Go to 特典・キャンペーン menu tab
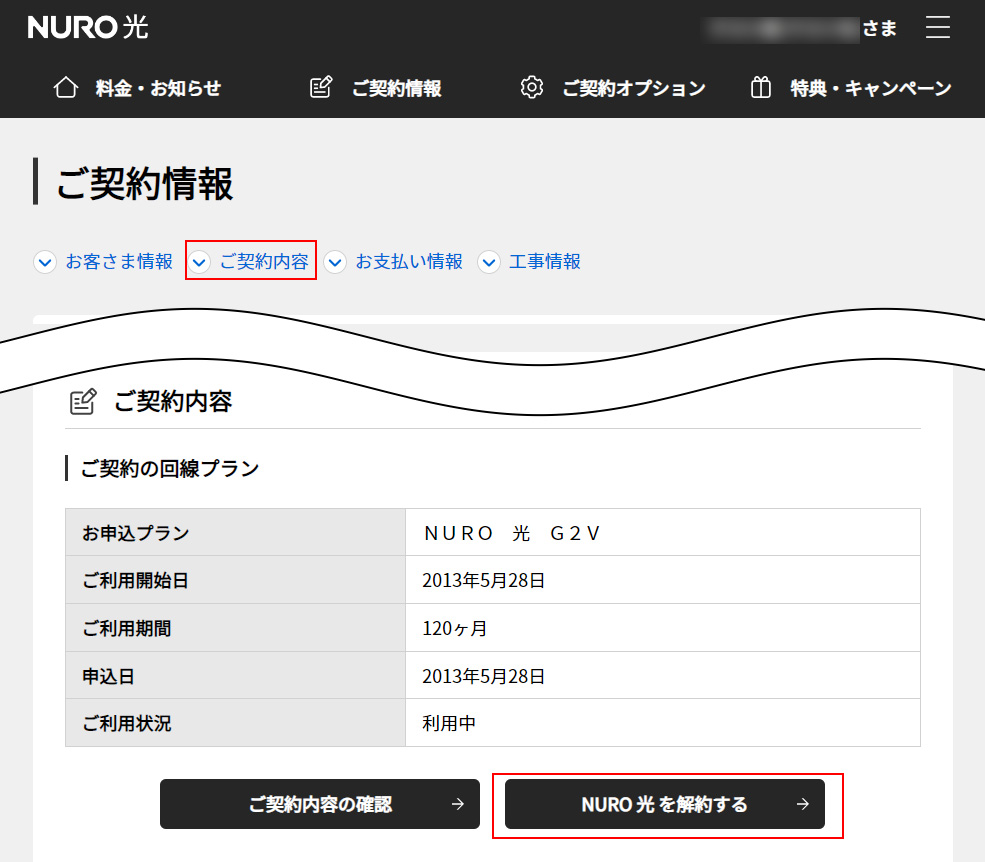This screenshot has width=985, height=862. tap(870, 88)
